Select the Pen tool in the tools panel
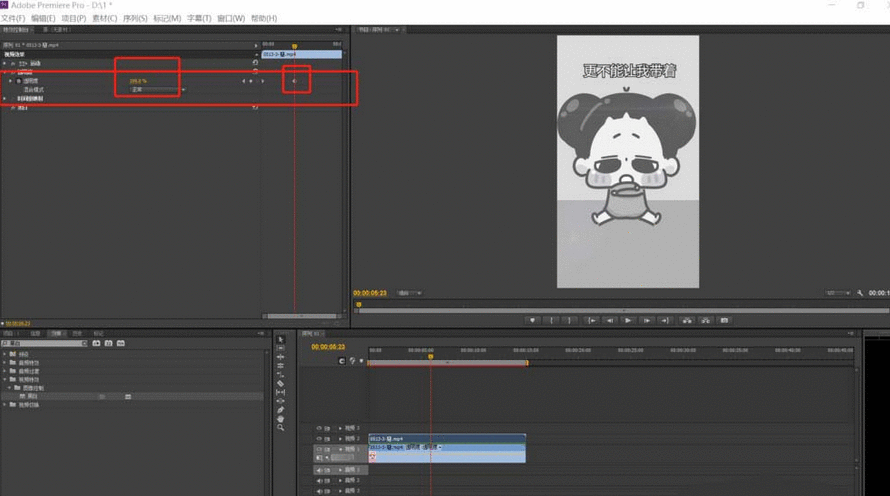The height and width of the screenshot is (496, 890). pos(281,410)
